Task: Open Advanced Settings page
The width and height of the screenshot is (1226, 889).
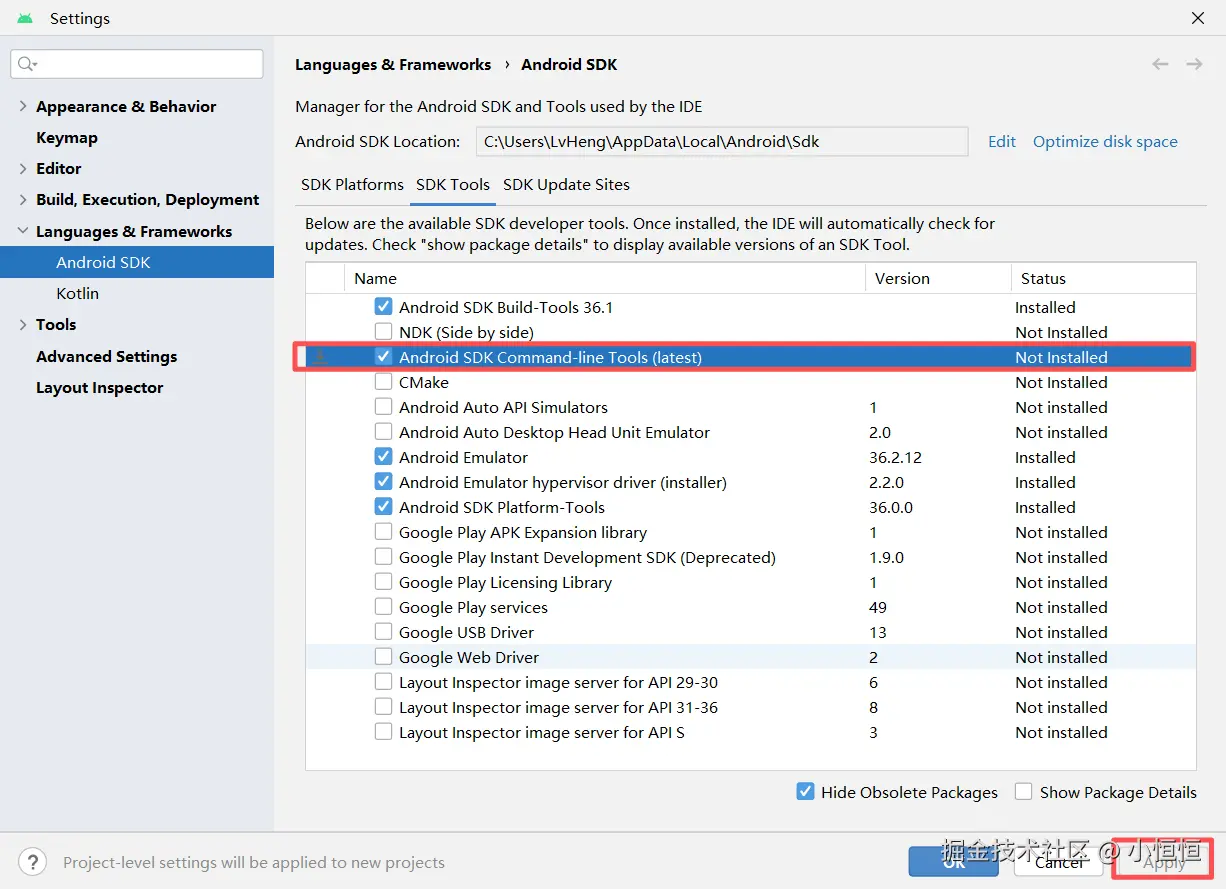Action: 106,357
